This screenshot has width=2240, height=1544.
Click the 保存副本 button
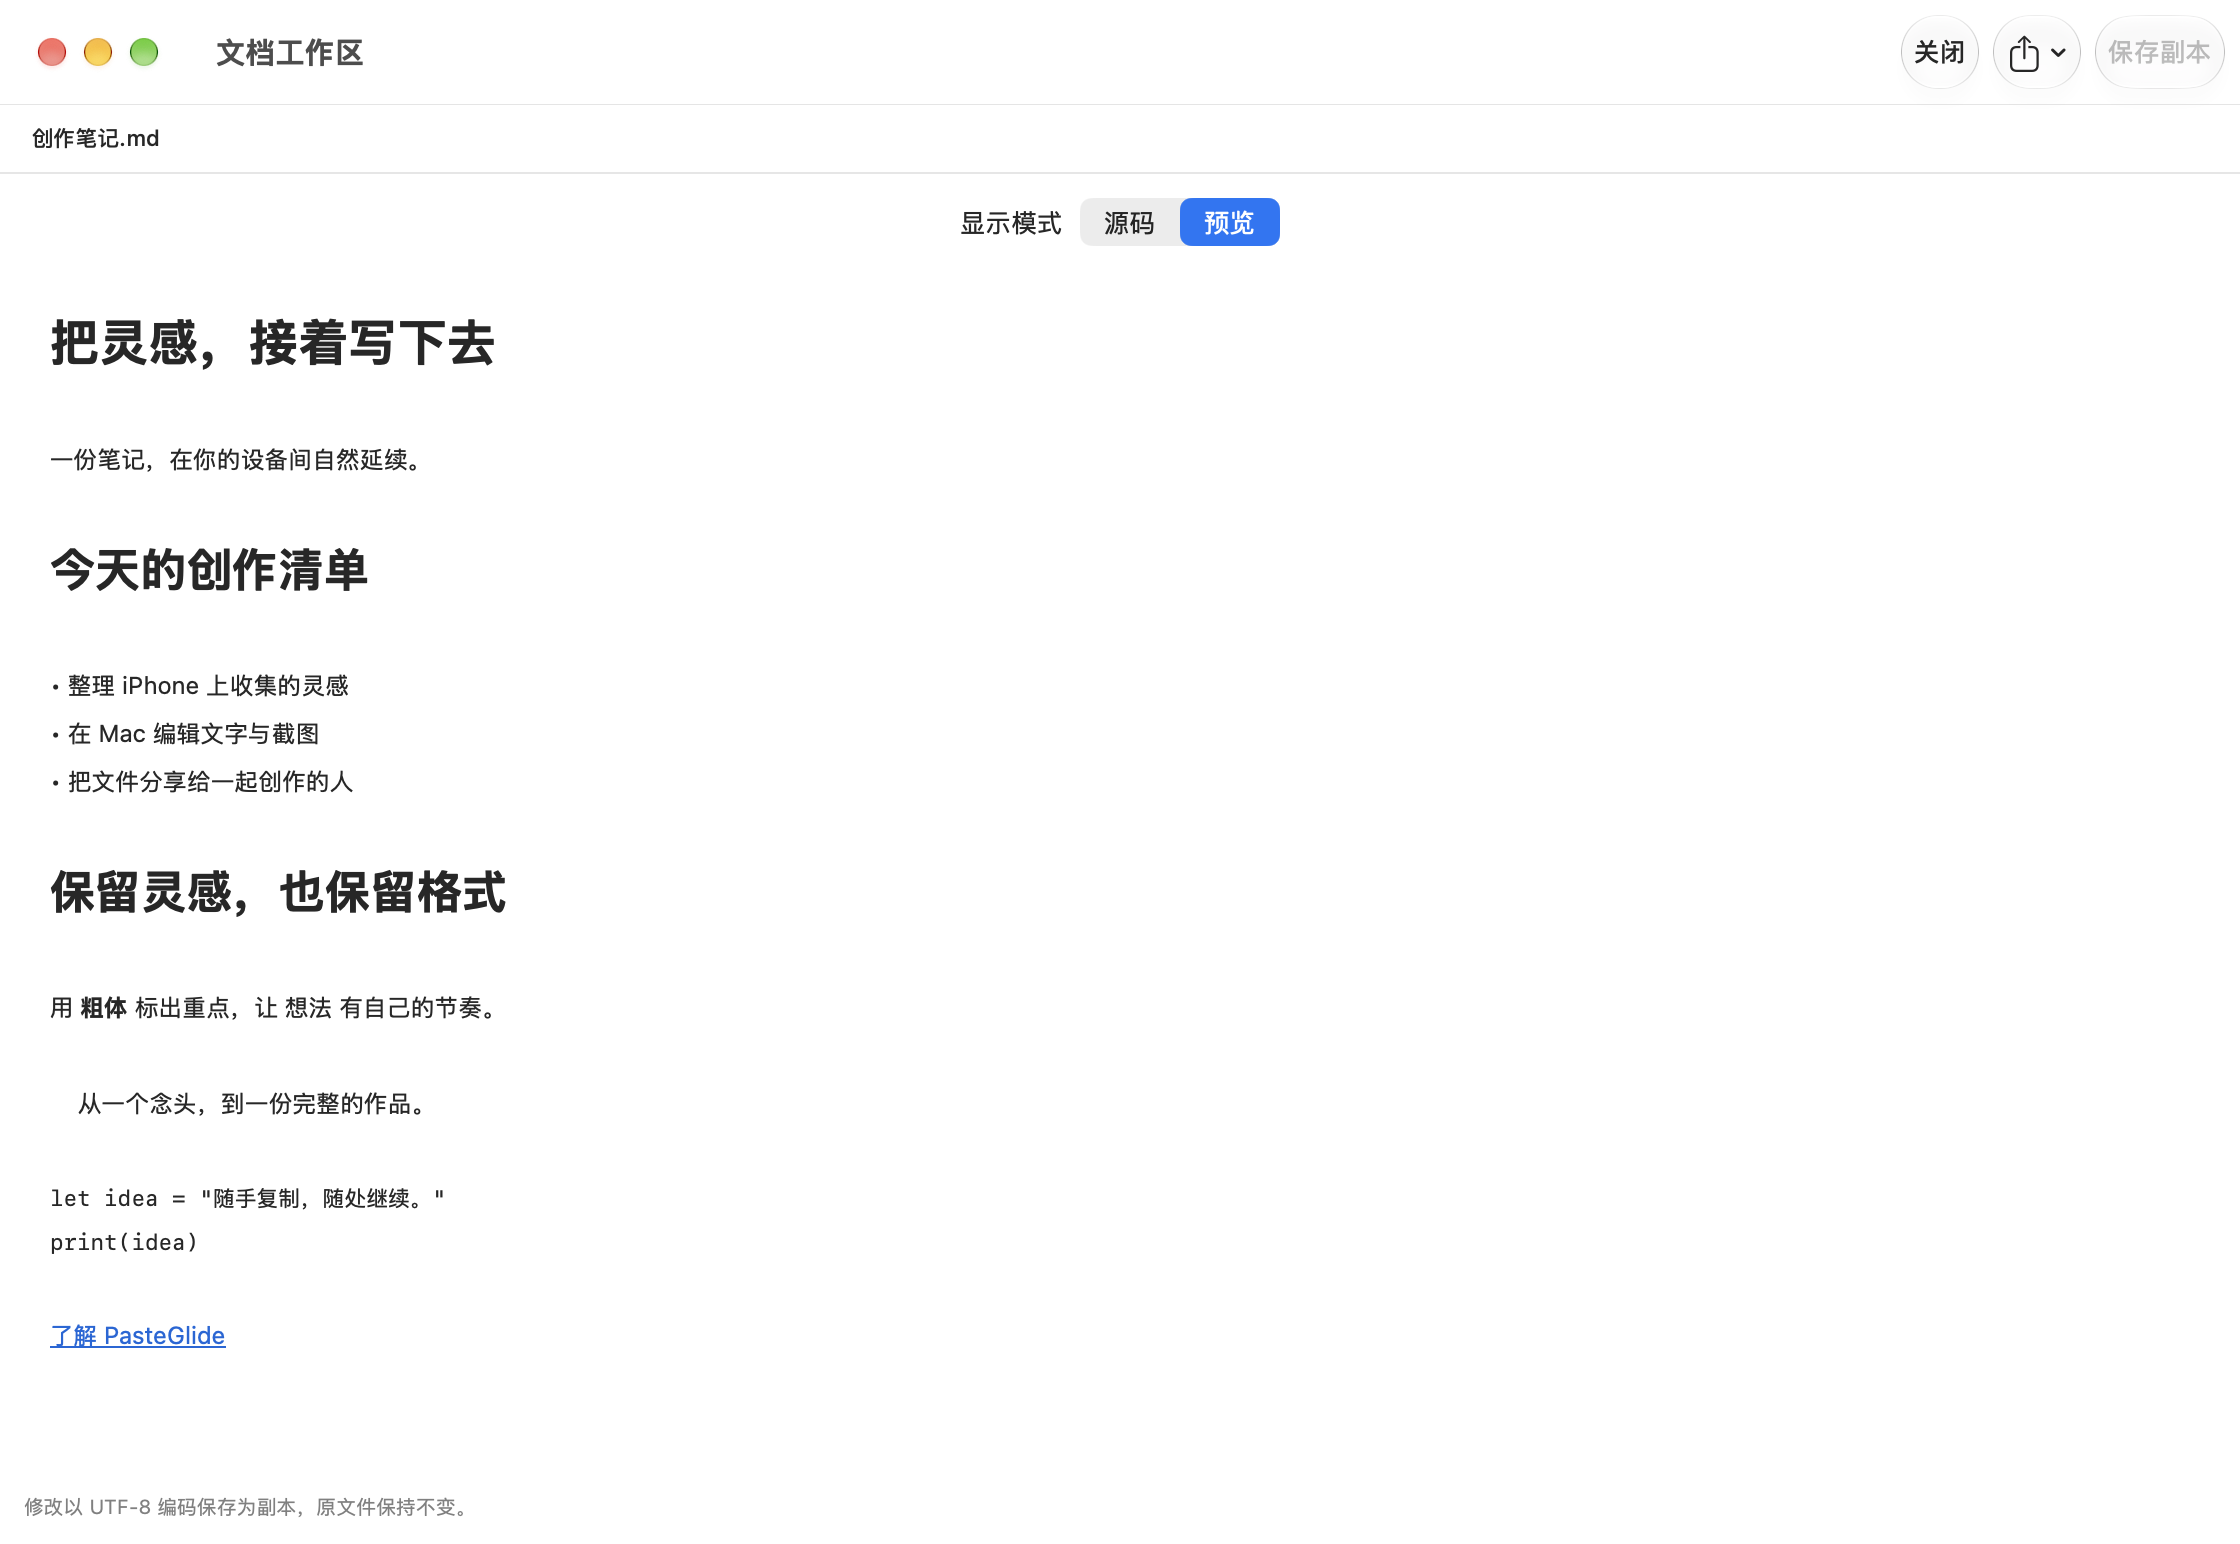pyautogui.click(x=2159, y=52)
